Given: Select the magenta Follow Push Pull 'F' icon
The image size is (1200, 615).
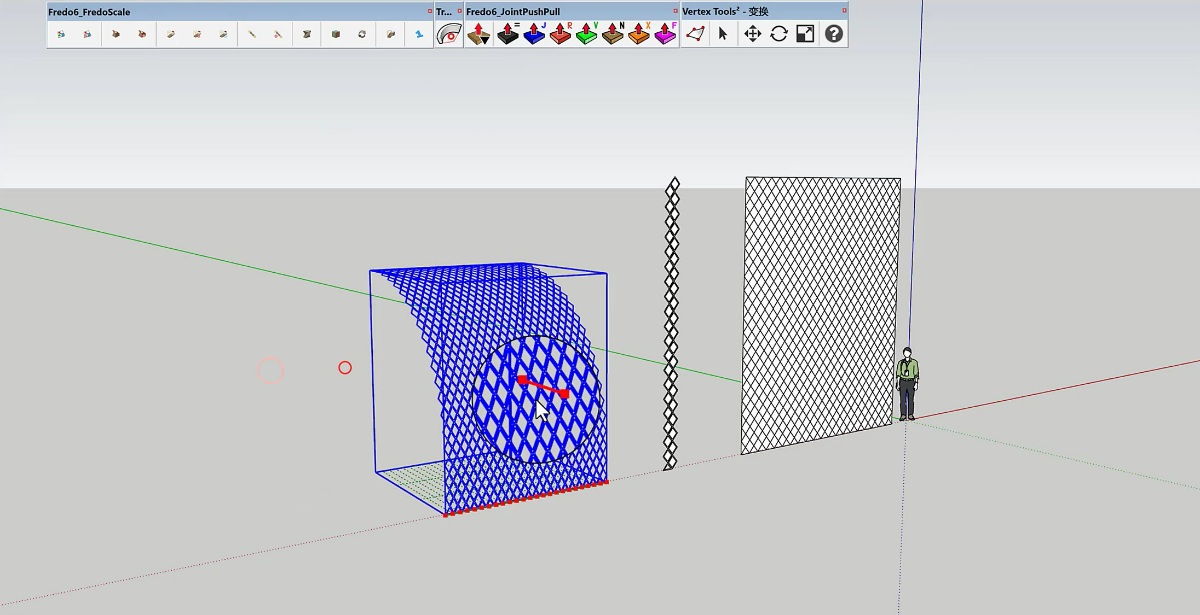Looking at the screenshot, I should coord(666,34).
